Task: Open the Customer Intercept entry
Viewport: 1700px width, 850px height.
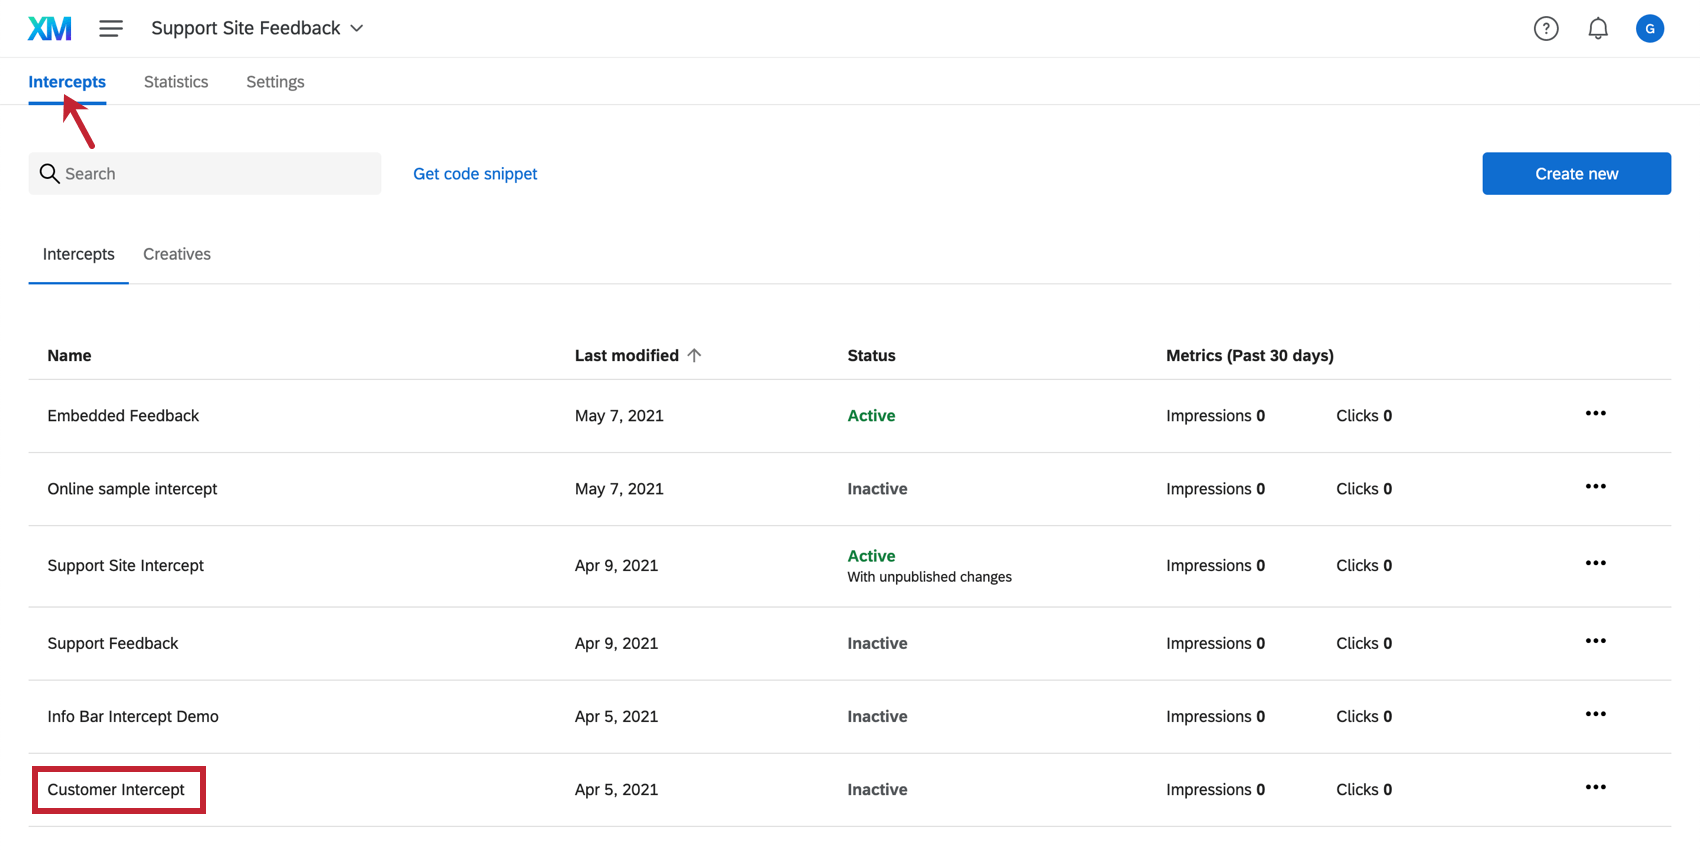Action: (x=116, y=790)
